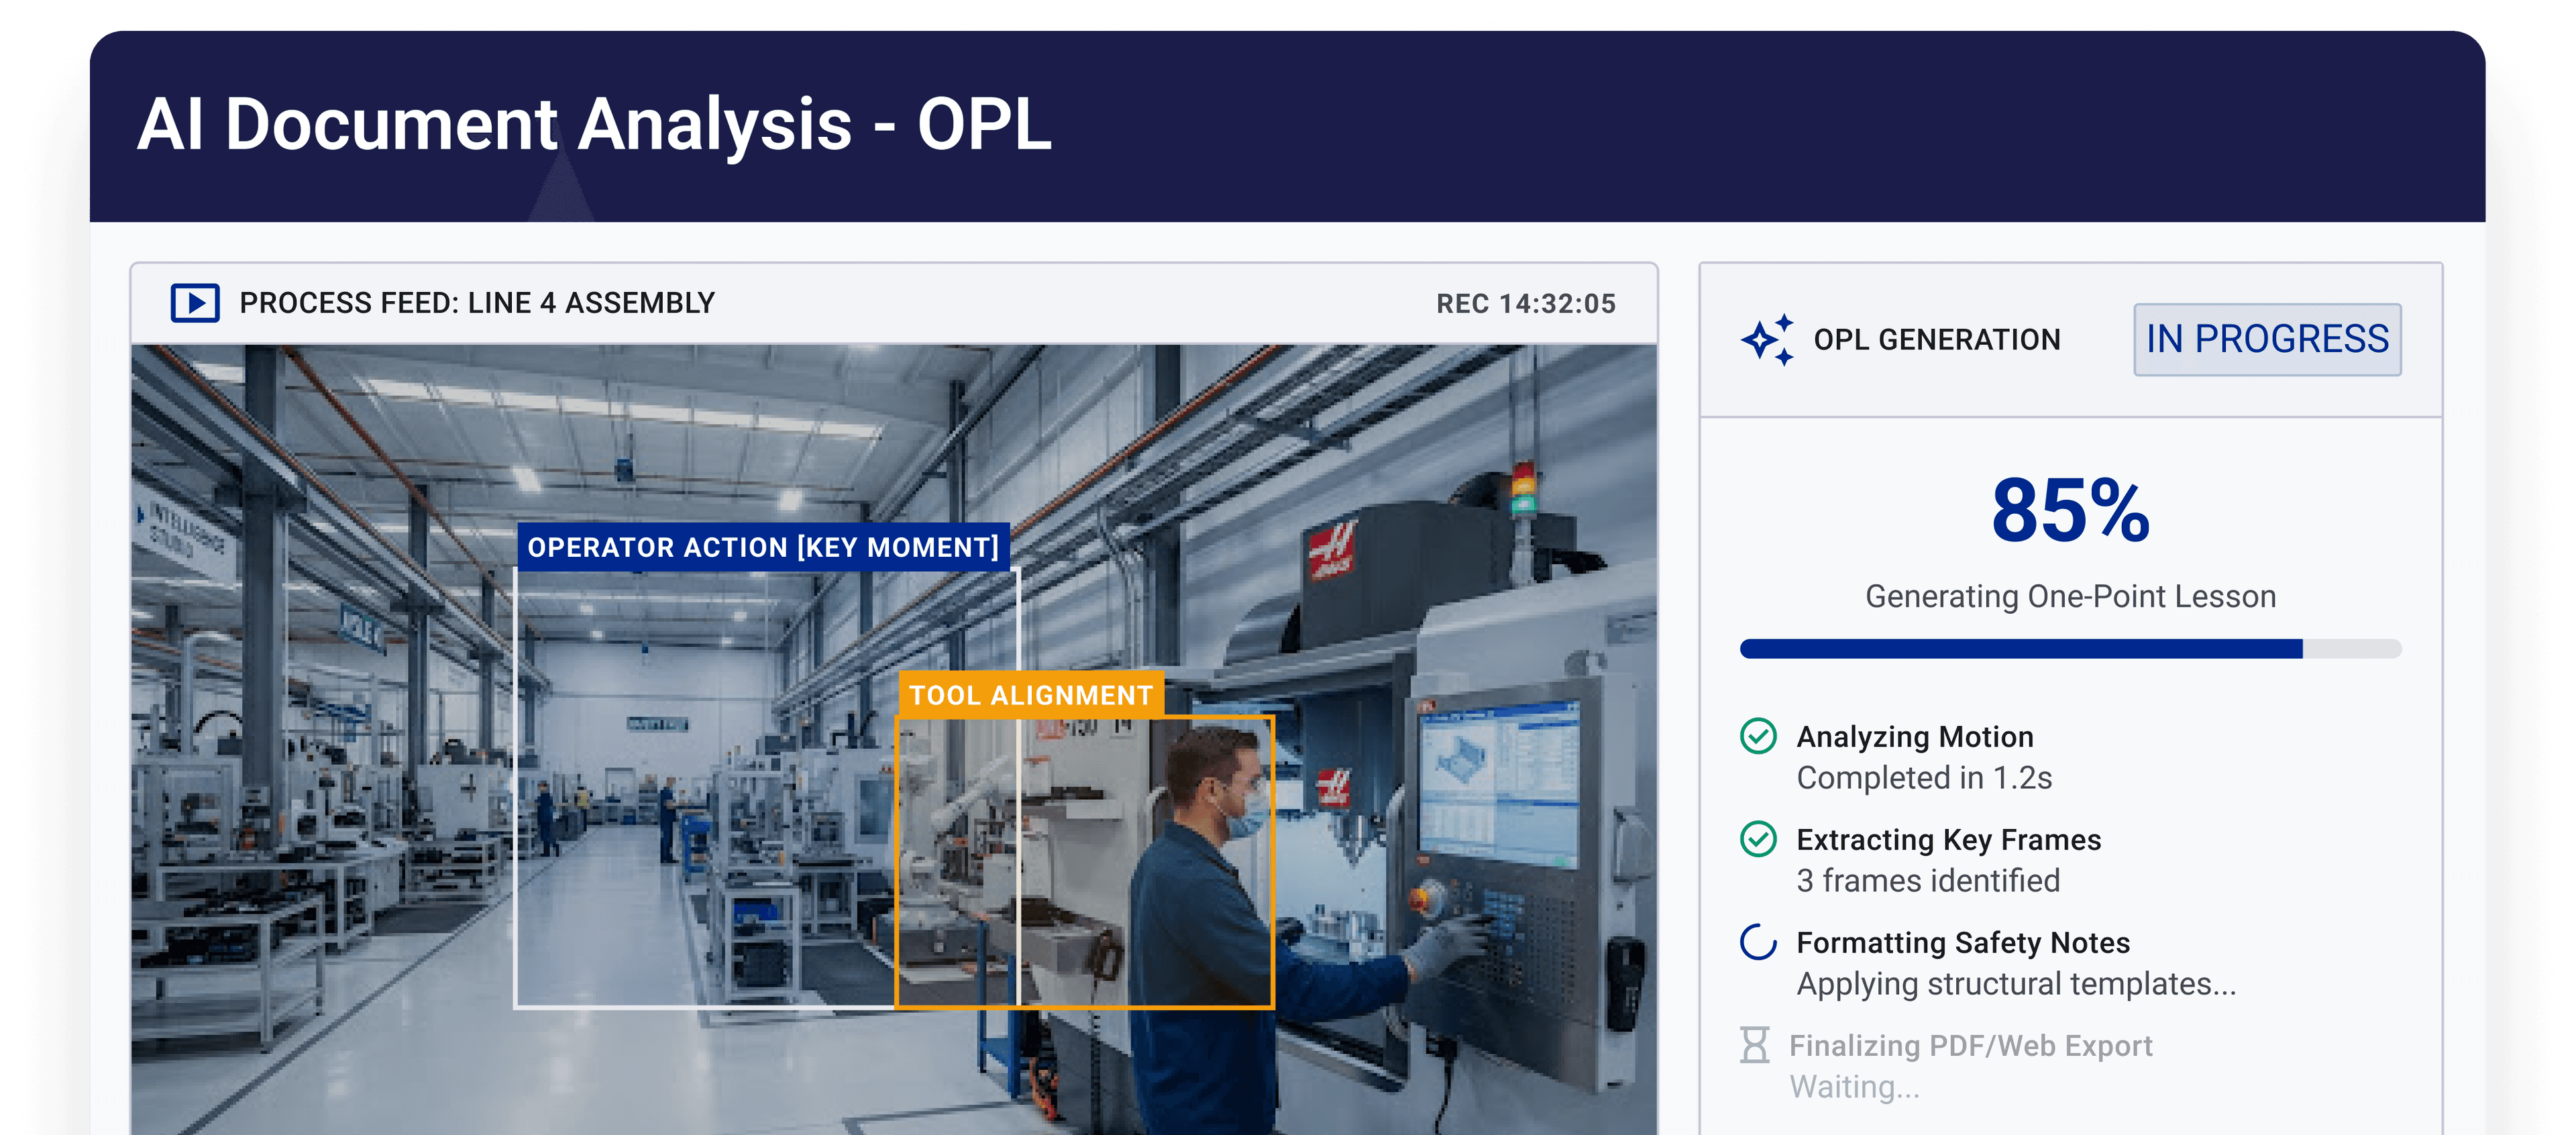Click the PROCESS FEED: LINE 4 ASSEMBLY title
The image size is (2576, 1135).
pos(477,303)
